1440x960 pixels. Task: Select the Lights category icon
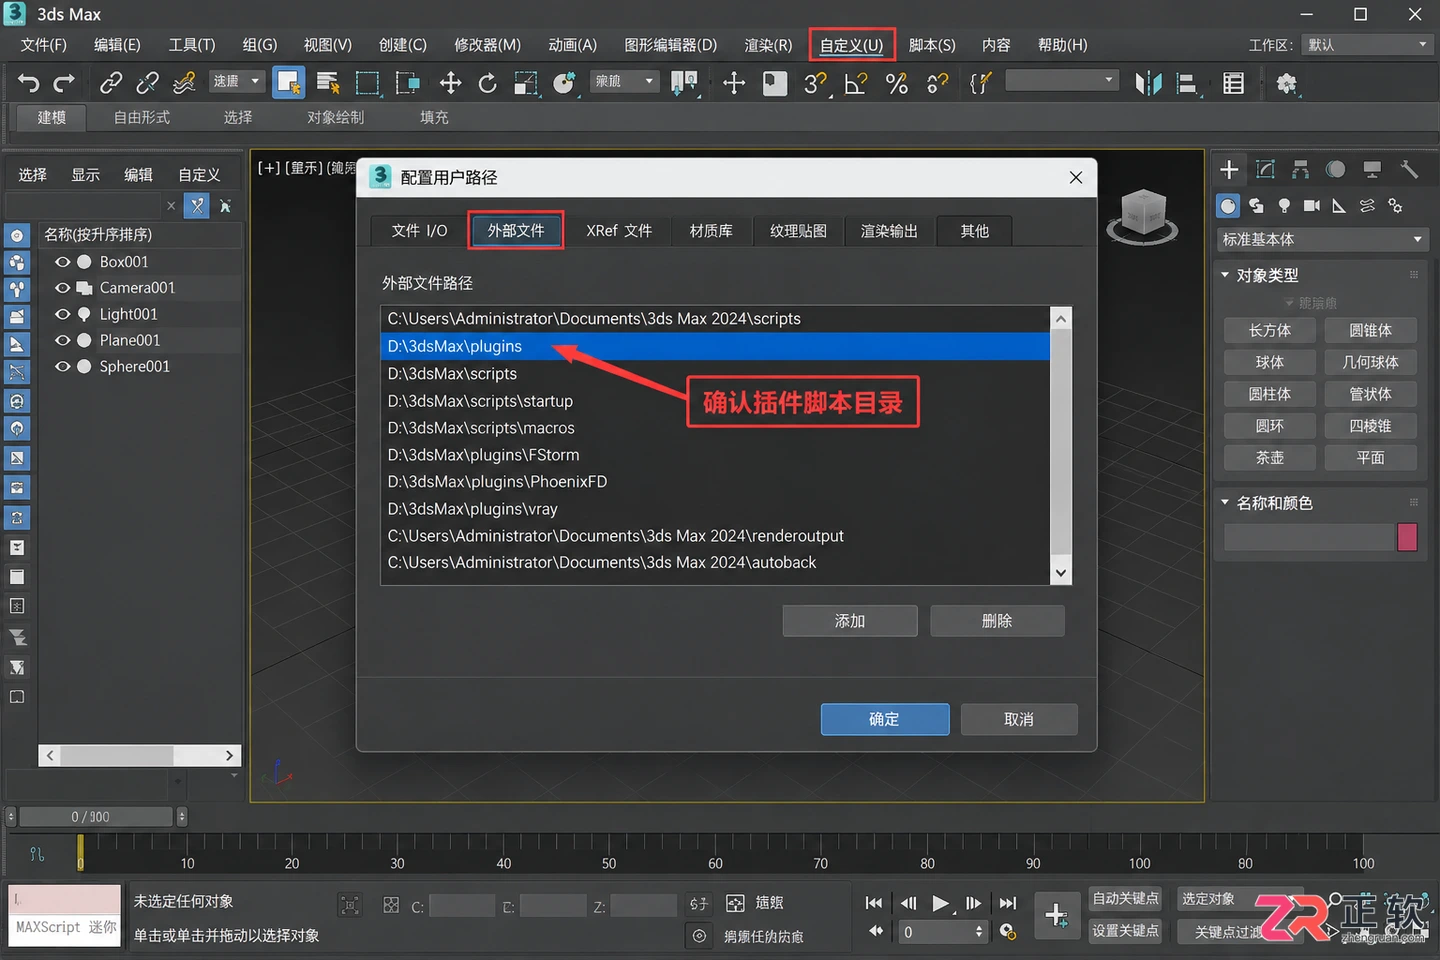1284,205
